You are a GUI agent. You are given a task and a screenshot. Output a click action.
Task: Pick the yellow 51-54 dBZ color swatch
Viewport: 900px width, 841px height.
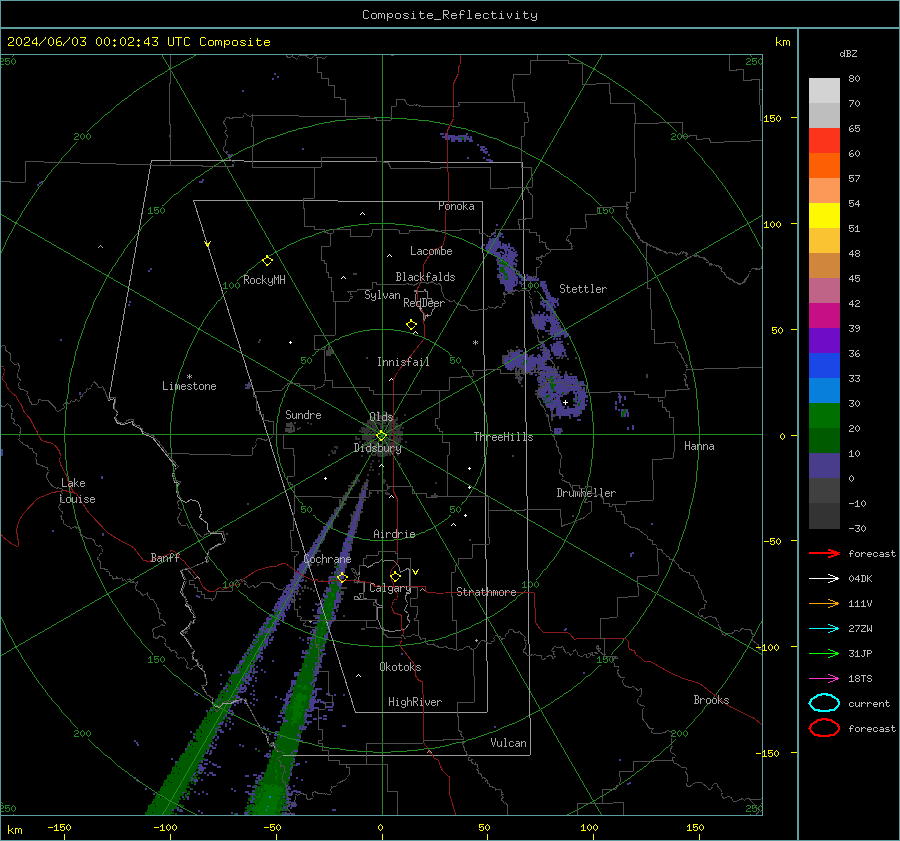[824, 216]
